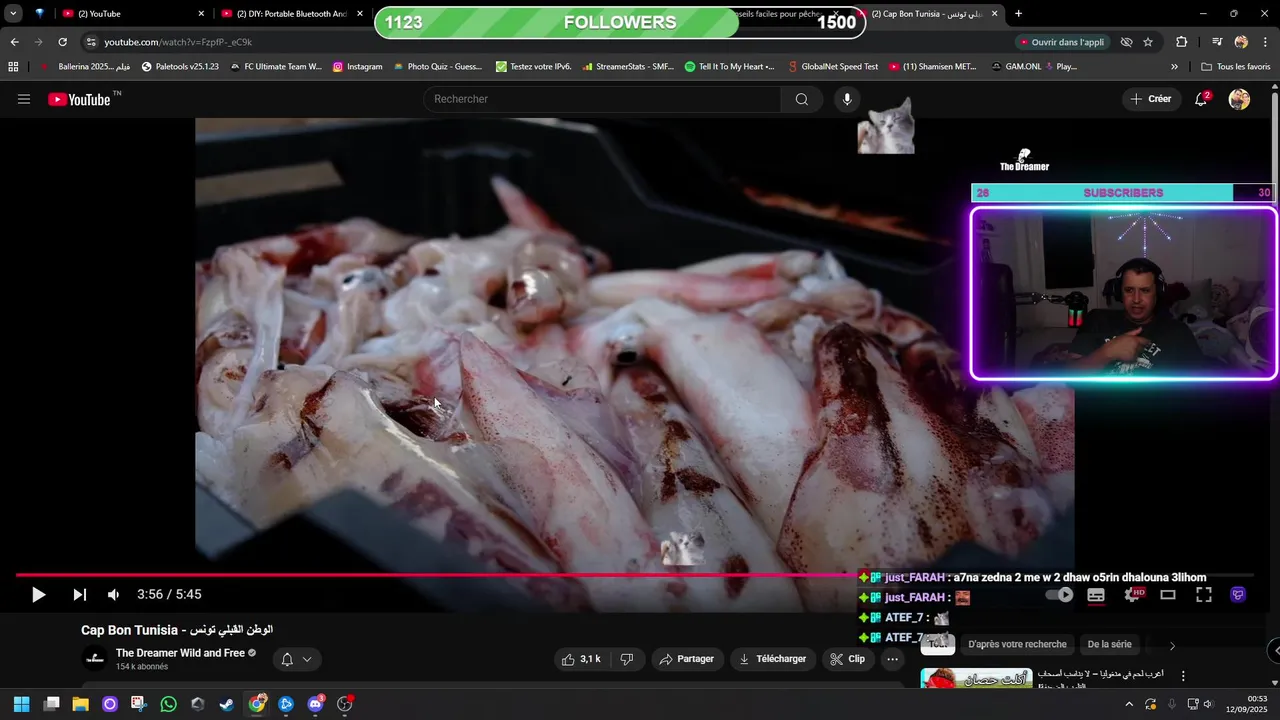This screenshot has height=720, width=1280.
Task: Open the Instagram bookmark
Action: point(357,67)
